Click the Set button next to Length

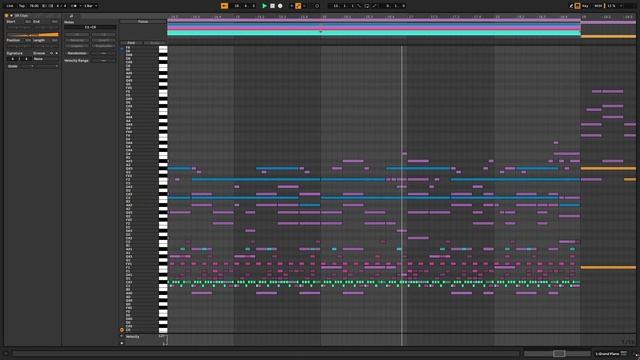(54, 40)
